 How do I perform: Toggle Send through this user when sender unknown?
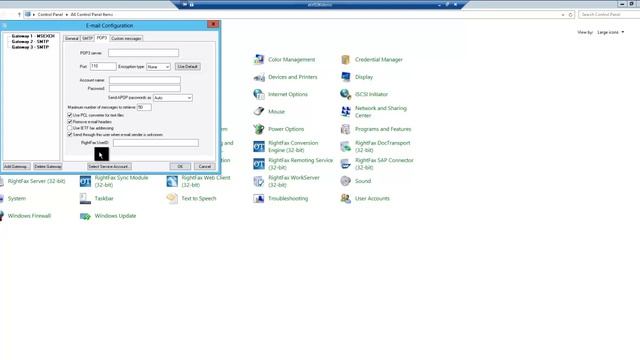tap(70, 134)
